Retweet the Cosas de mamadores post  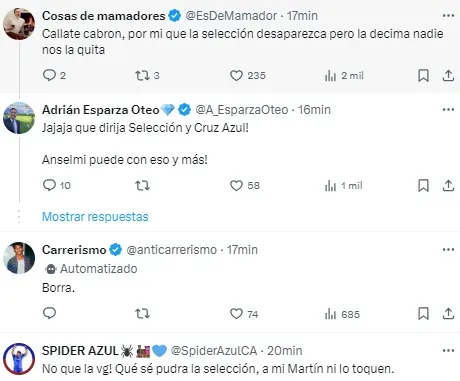pos(142,76)
